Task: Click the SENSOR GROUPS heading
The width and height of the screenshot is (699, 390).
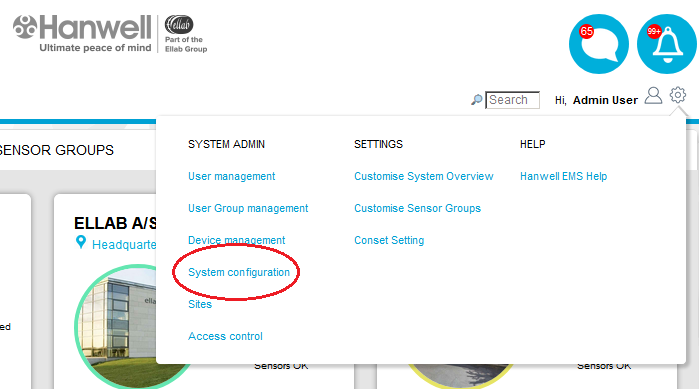Action: (x=57, y=150)
